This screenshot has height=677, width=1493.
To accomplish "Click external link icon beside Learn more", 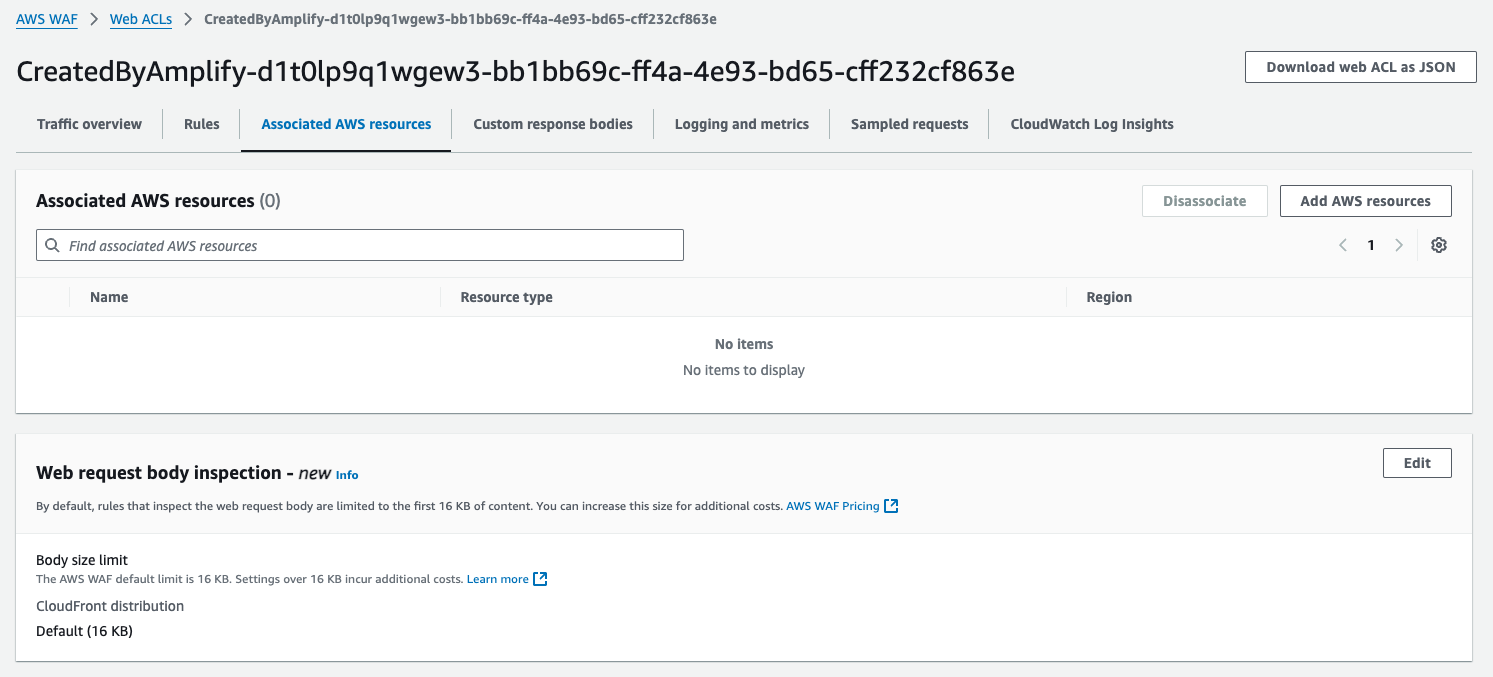I will click(540, 579).
